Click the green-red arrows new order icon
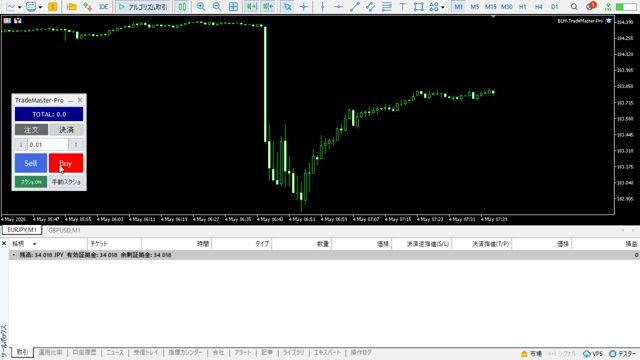 [87, 7]
